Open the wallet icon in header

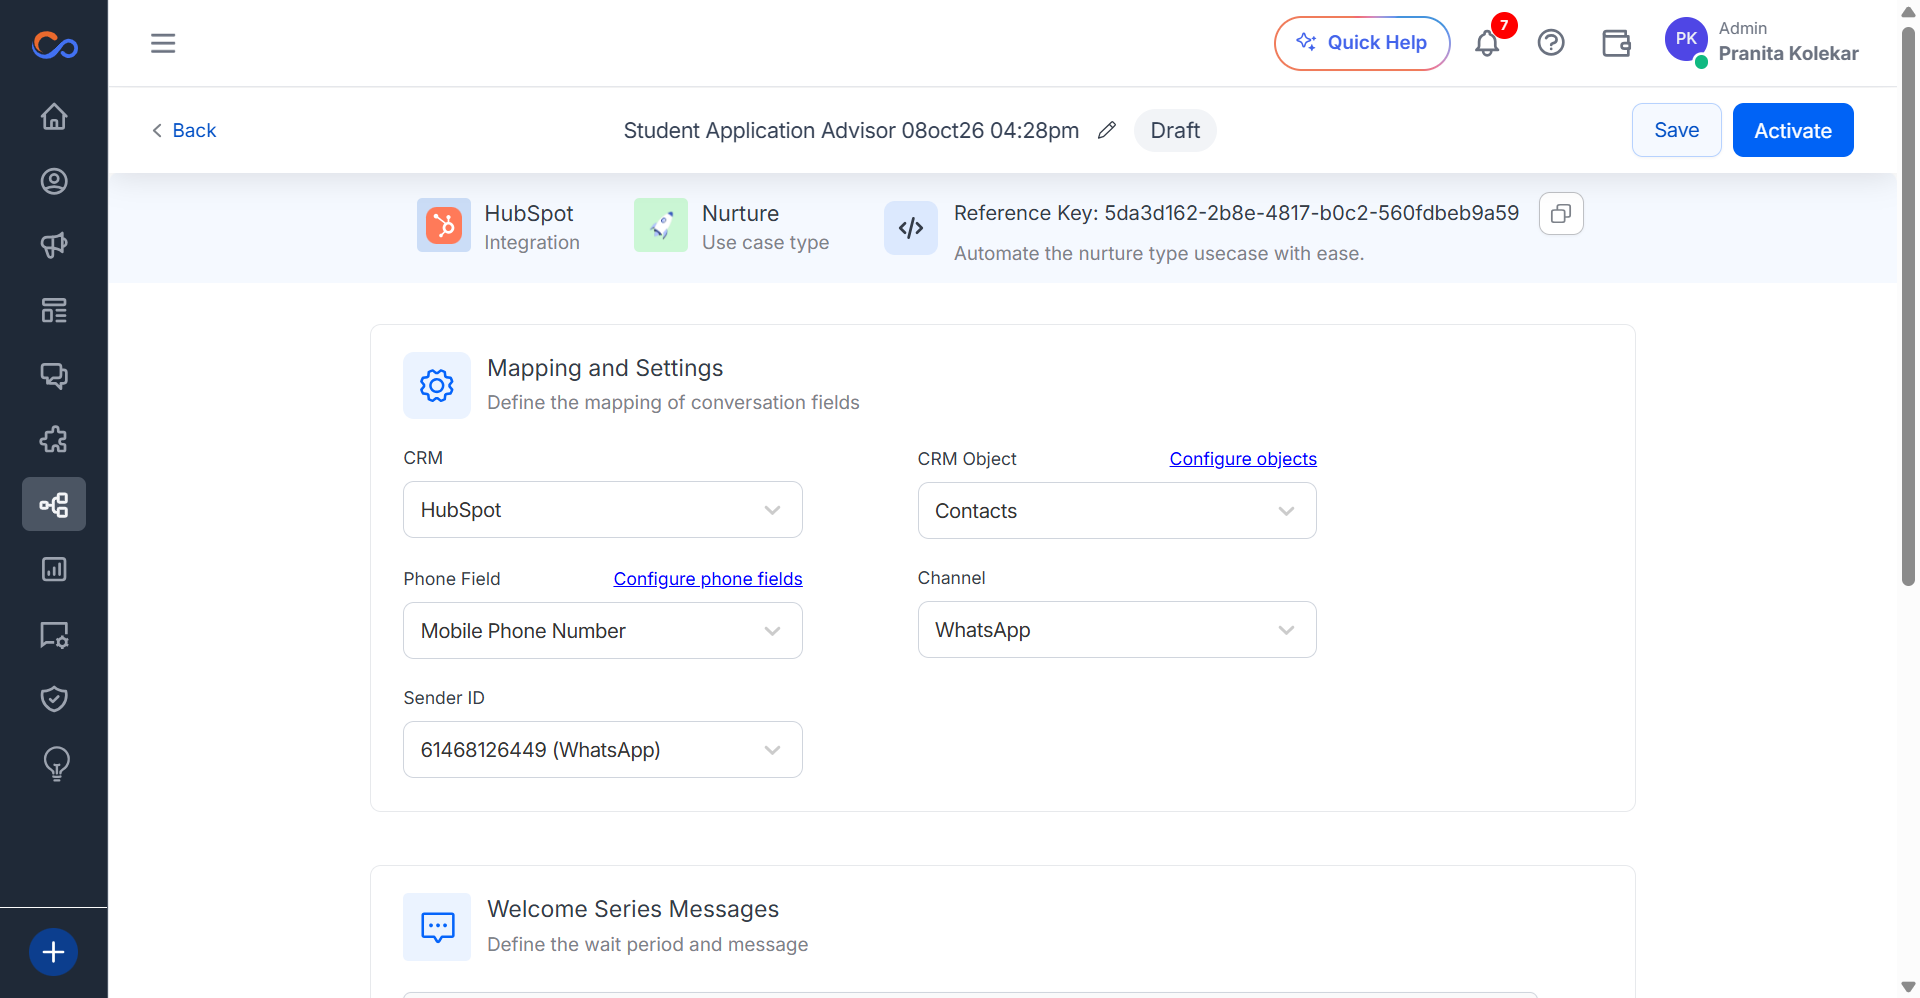(x=1616, y=43)
